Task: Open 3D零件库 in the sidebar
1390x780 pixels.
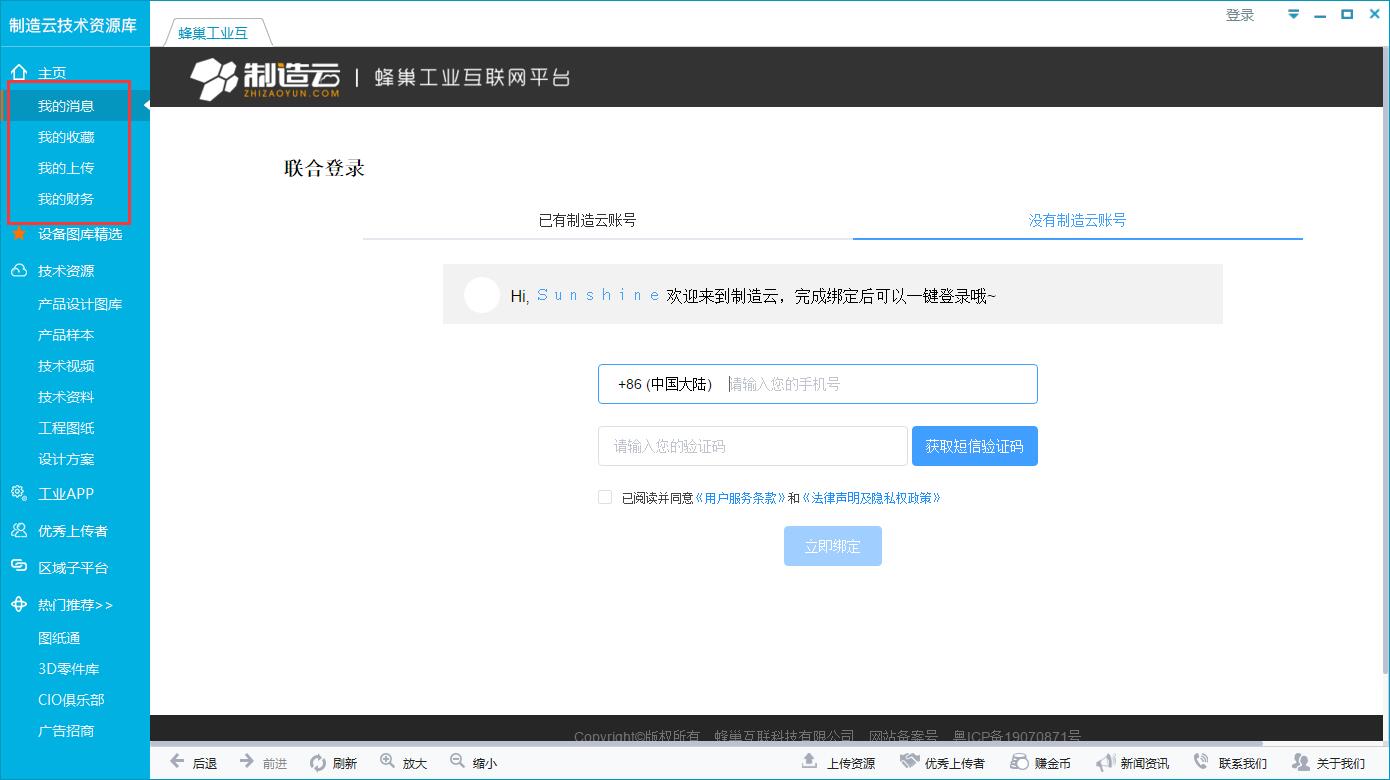Action: pyautogui.click(x=68, y=669)
